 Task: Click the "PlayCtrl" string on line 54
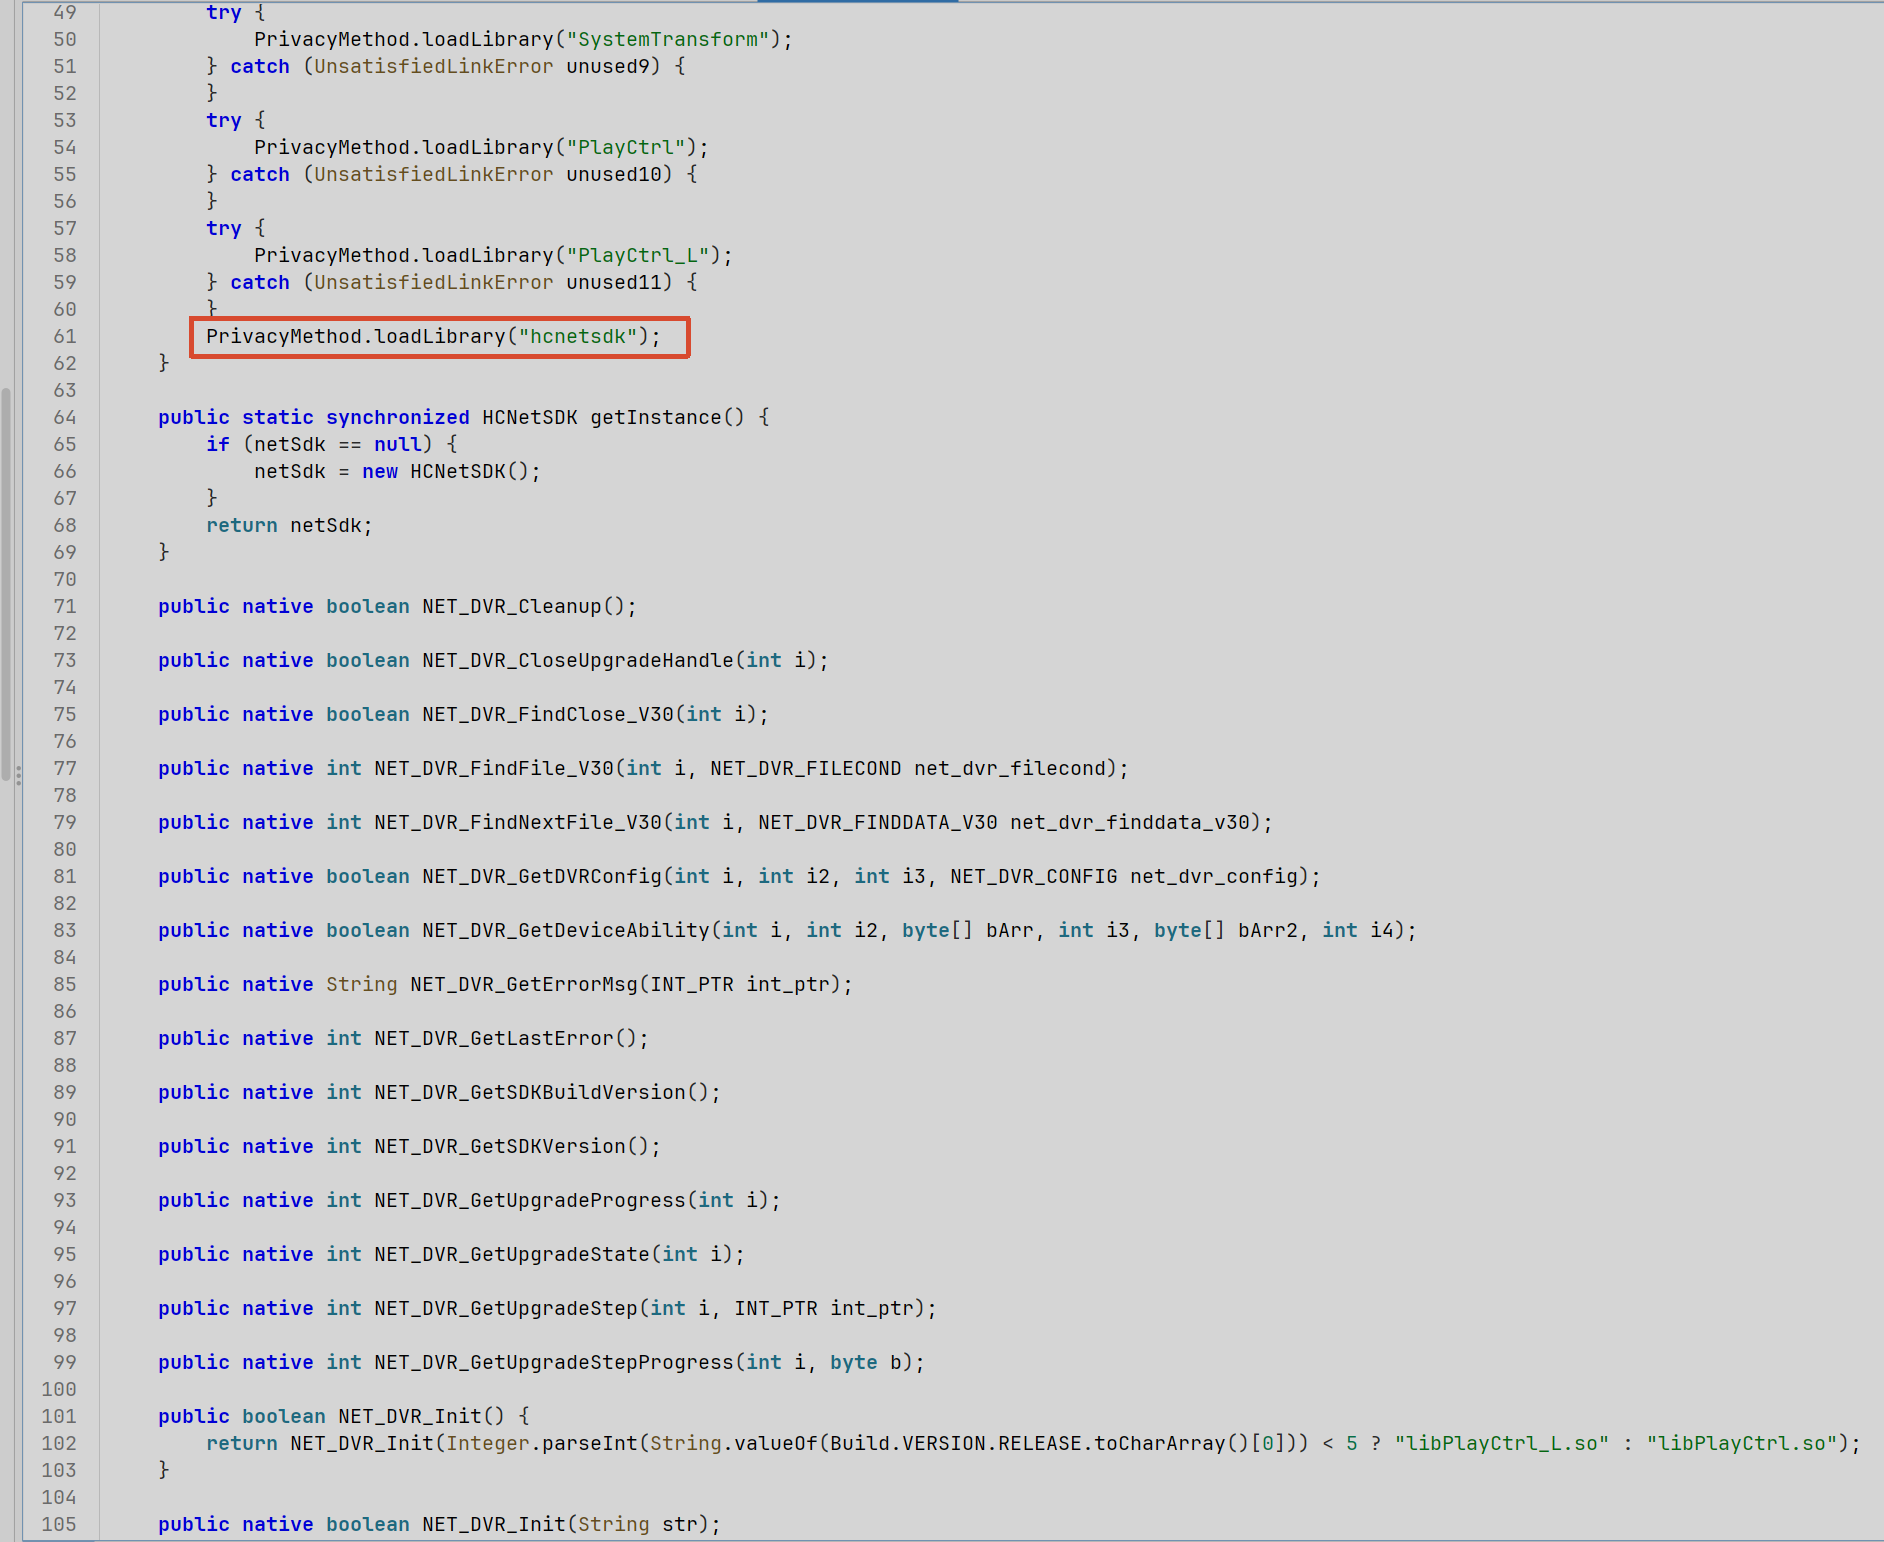(x=626, y=147)
